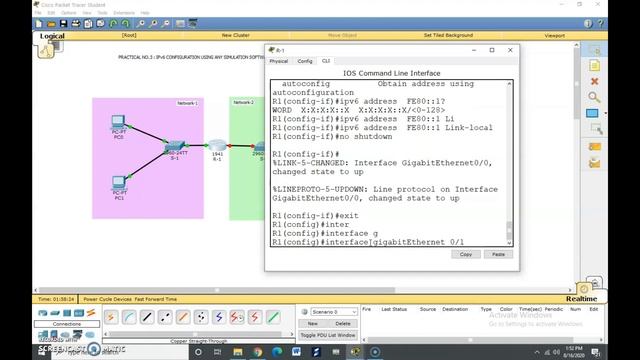The height and width of the screenshot is (360, 640).
Task: Switch to the Physical tab of R-1
Action: [x=279, y=61]
